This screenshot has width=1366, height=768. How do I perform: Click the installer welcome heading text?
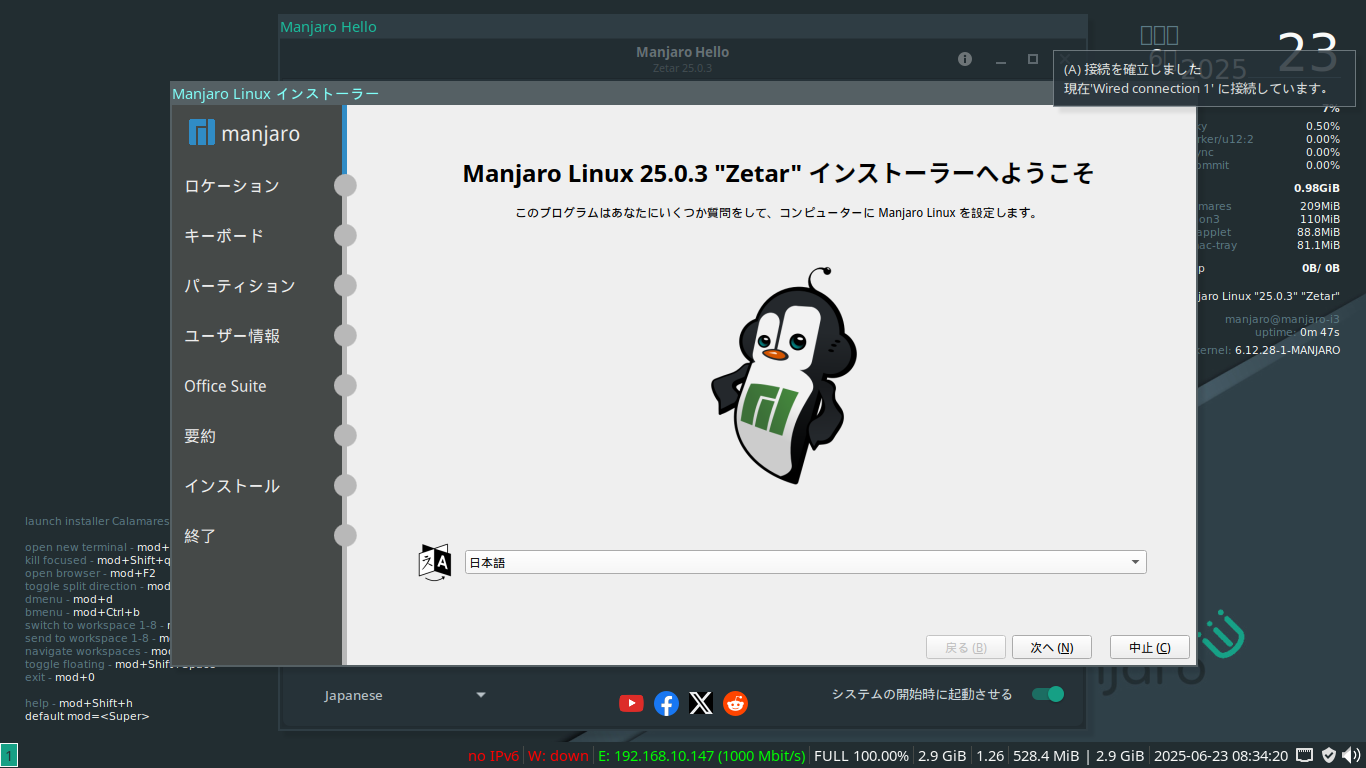(x=778, y=173)
